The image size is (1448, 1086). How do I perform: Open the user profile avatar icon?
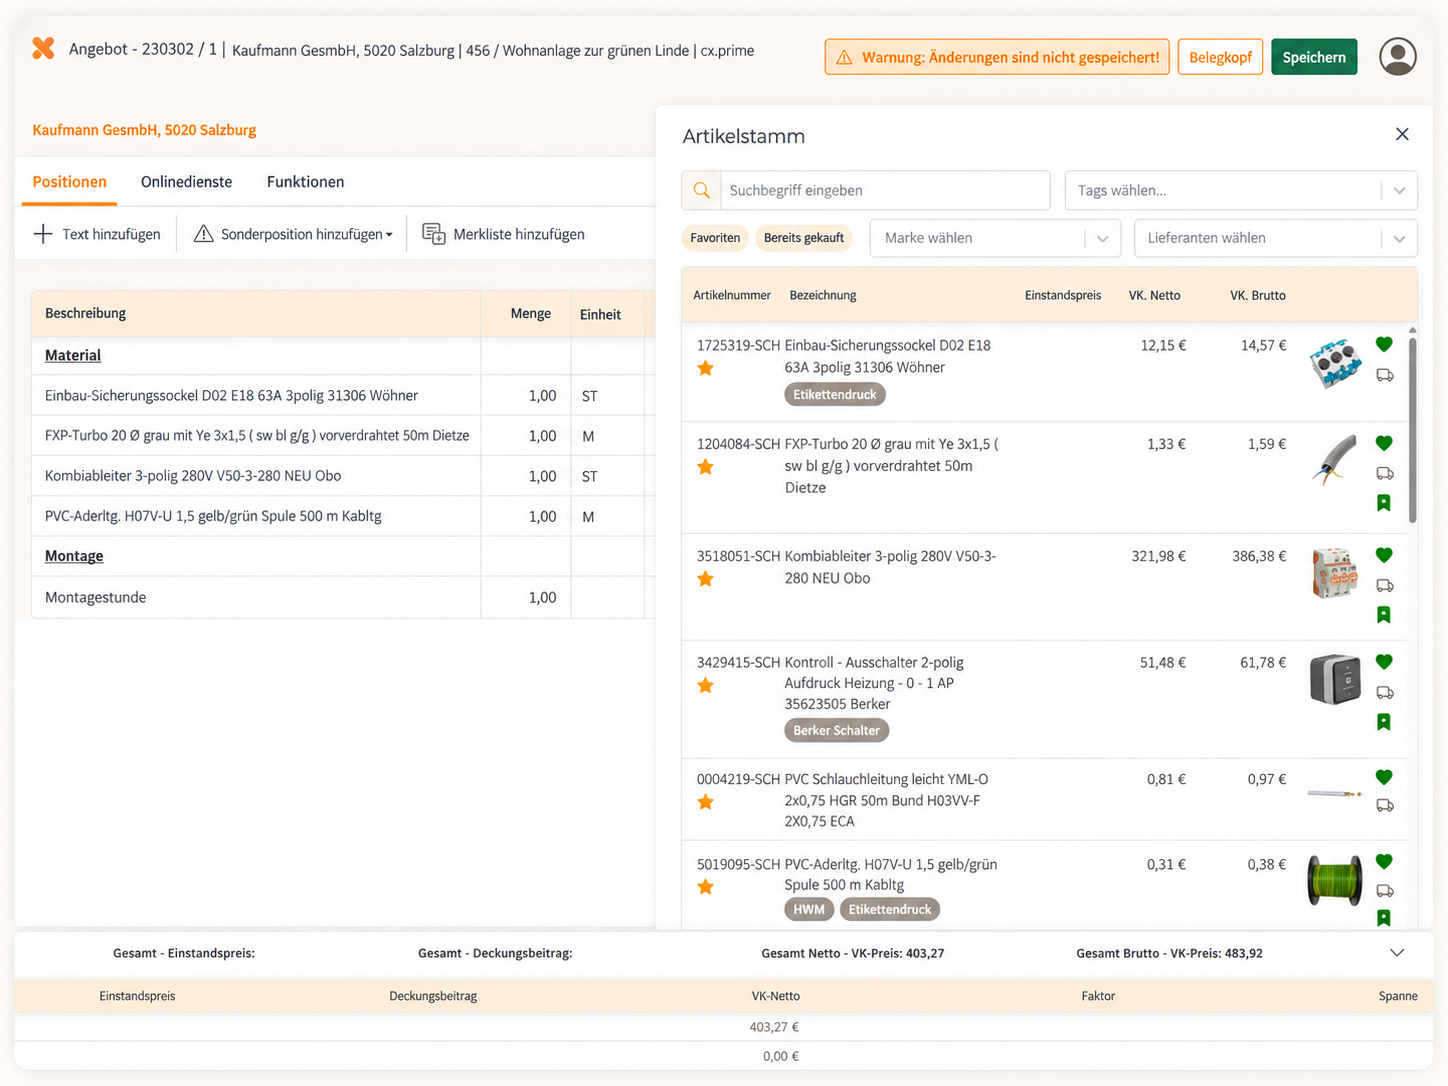click(x=1397, y=57)
